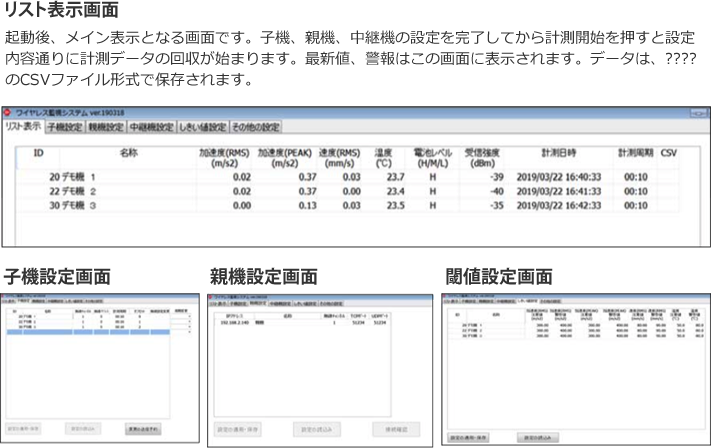Click 接続確認 button in parent unit settings window
The height and width of the screenshot is (448, 711).
click(396, 429)
